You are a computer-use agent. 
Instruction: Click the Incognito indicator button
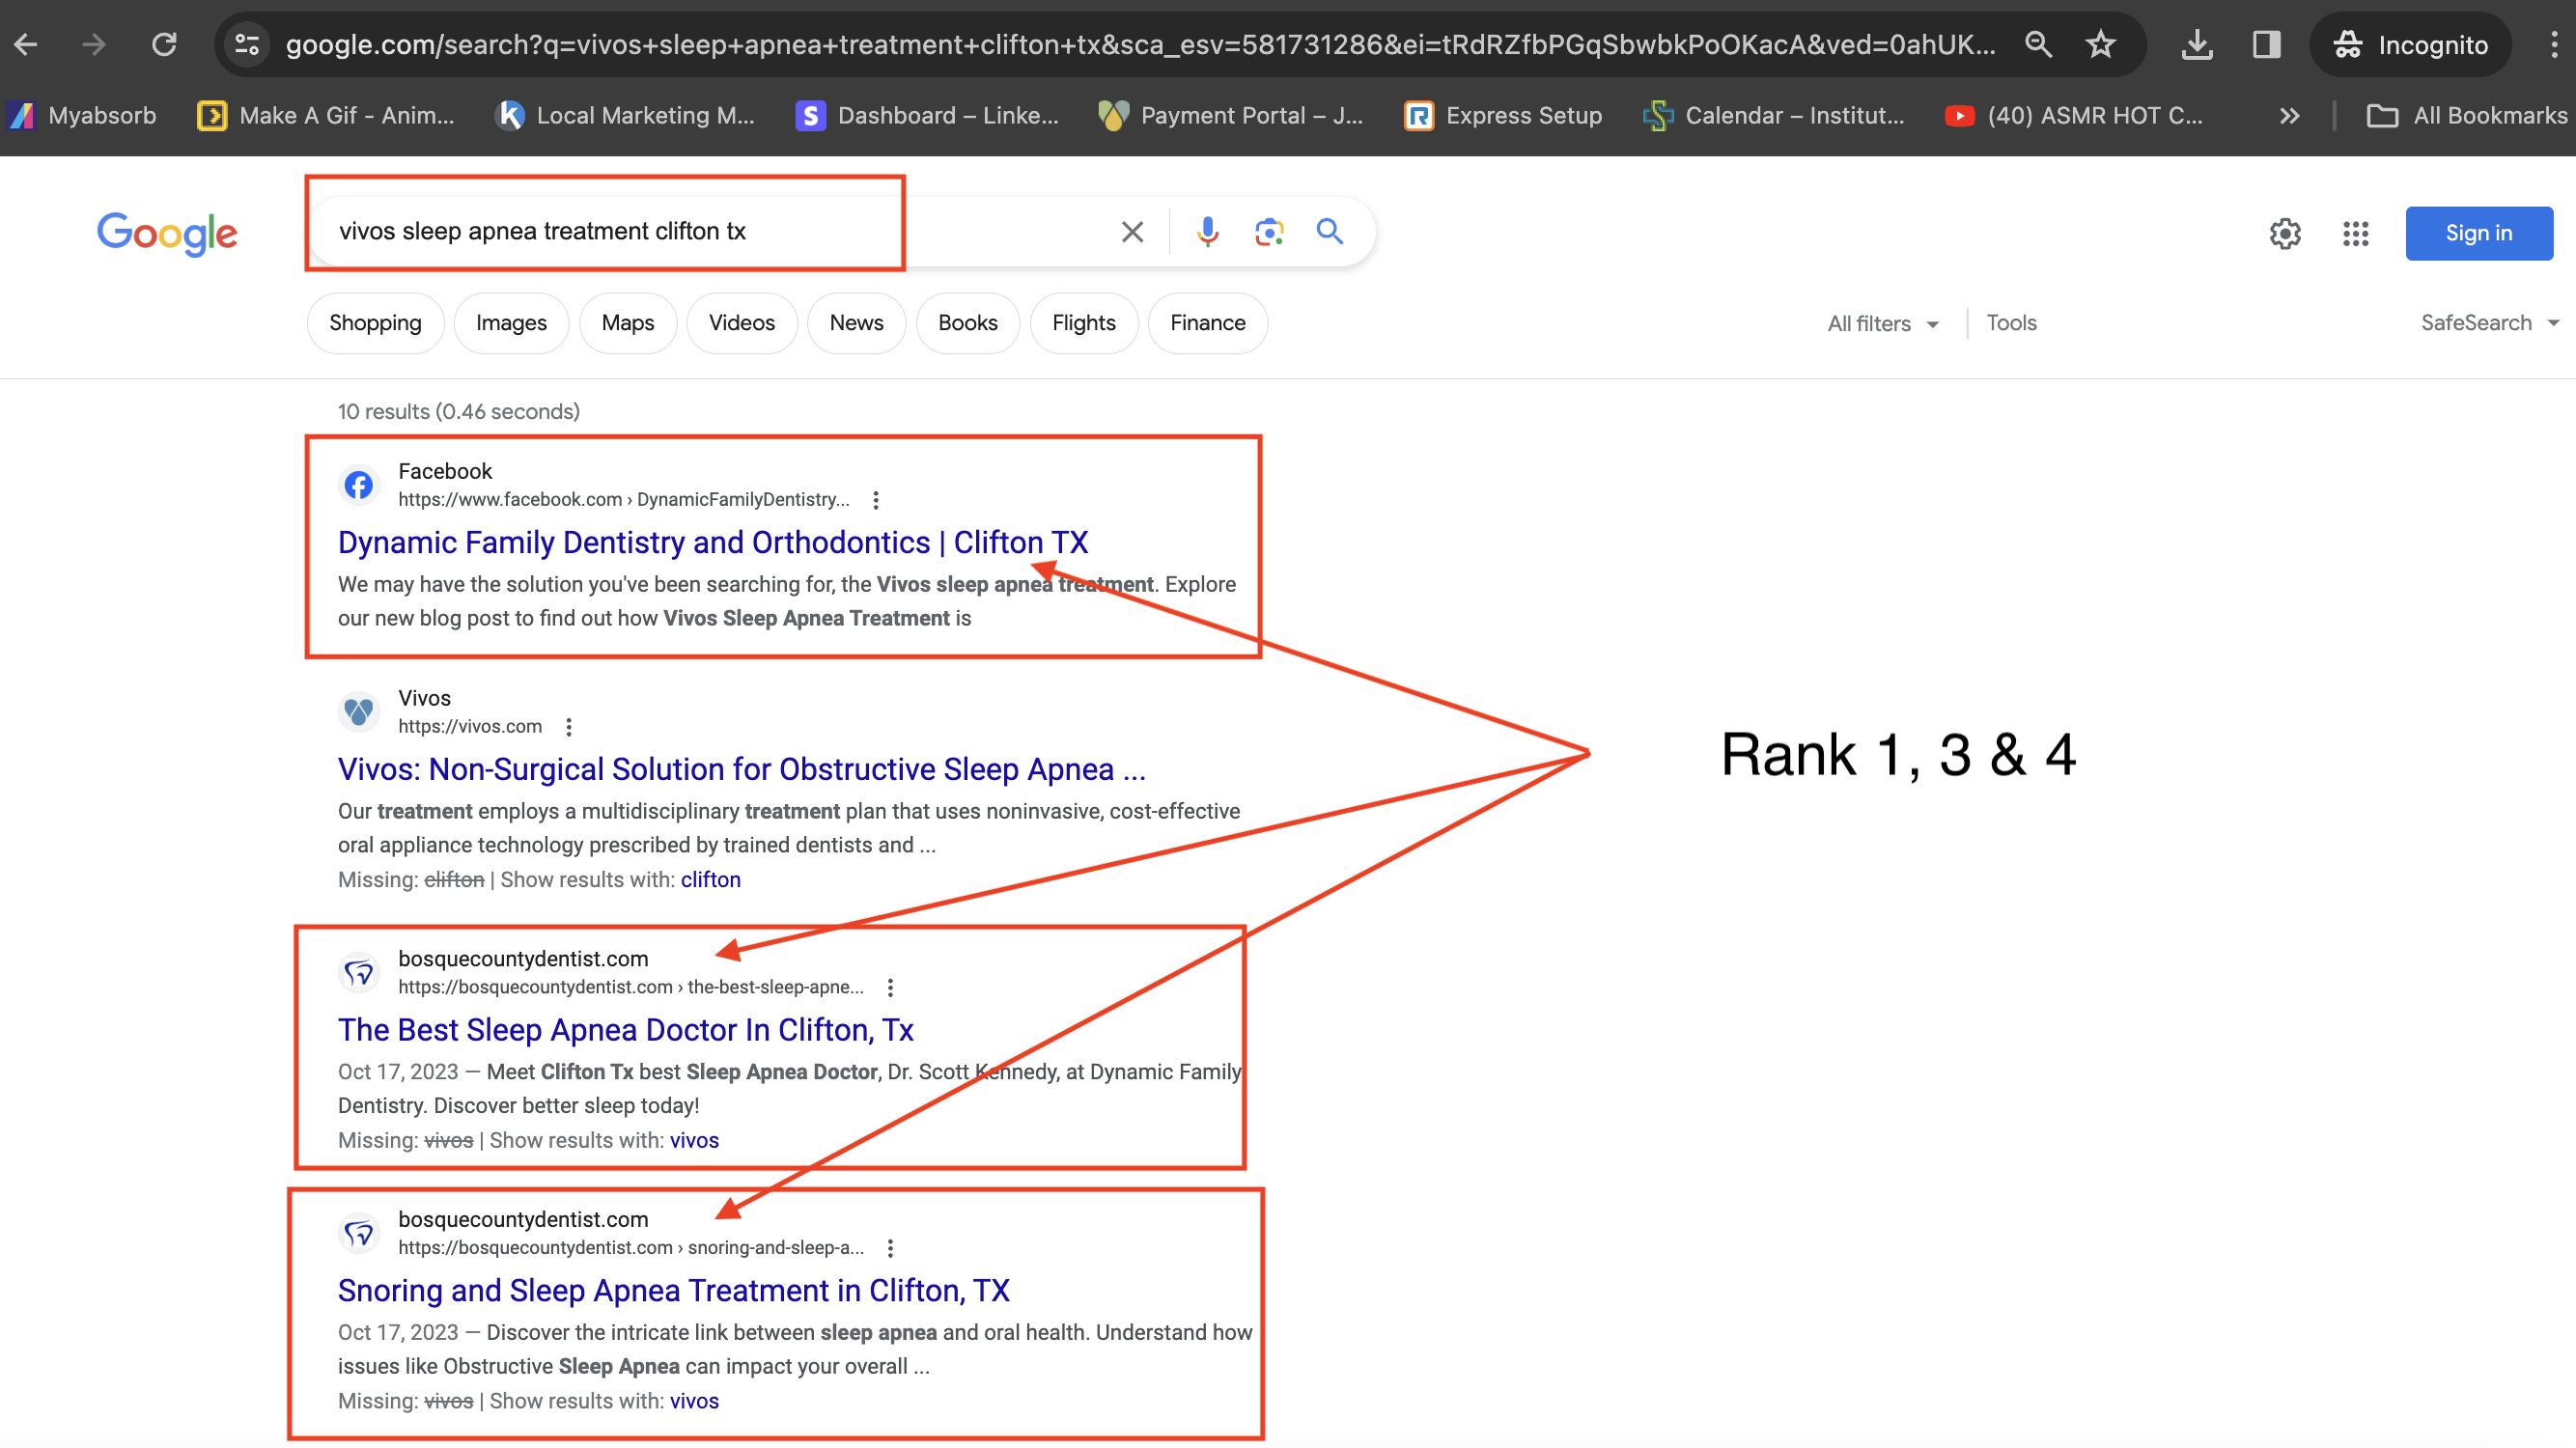(x=2410, y=44)
